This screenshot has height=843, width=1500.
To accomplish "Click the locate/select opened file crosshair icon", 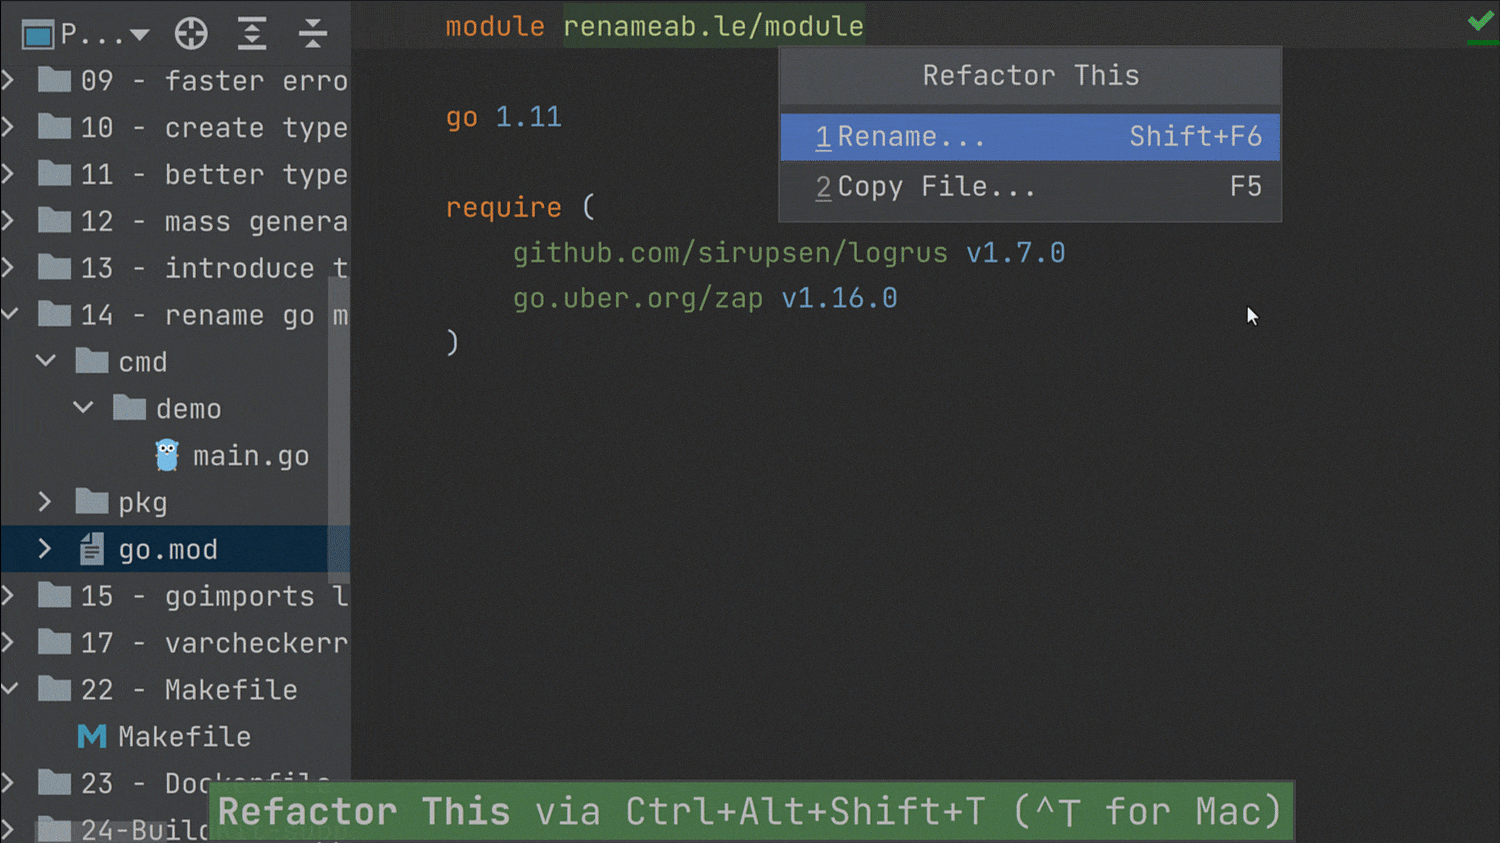I will pyautogui.click(x=191, y=34).
